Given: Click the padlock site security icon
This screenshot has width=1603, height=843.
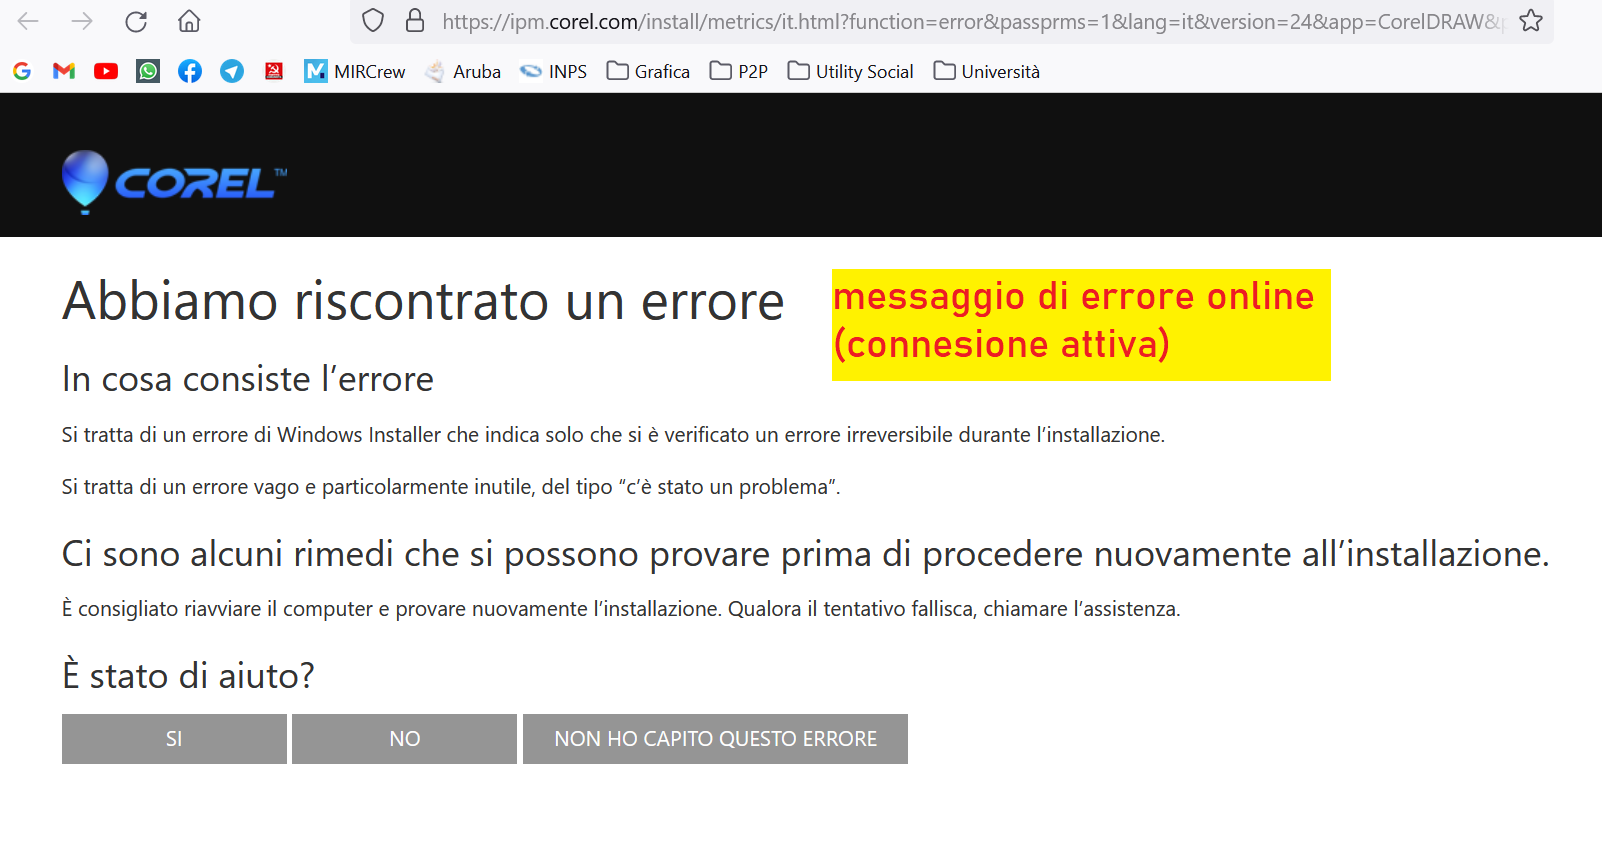Looking at the screenshot, I should pyautogui.click(x=415, y=21).
